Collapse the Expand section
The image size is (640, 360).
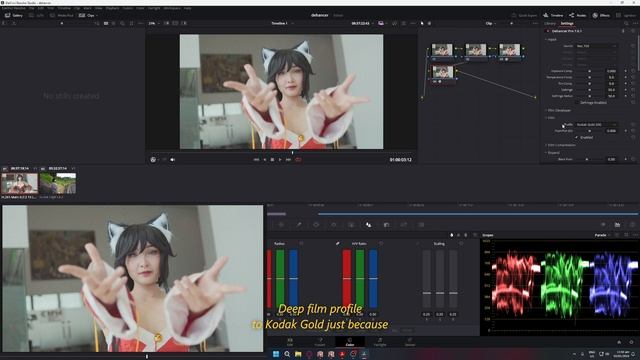click(553, 153)
